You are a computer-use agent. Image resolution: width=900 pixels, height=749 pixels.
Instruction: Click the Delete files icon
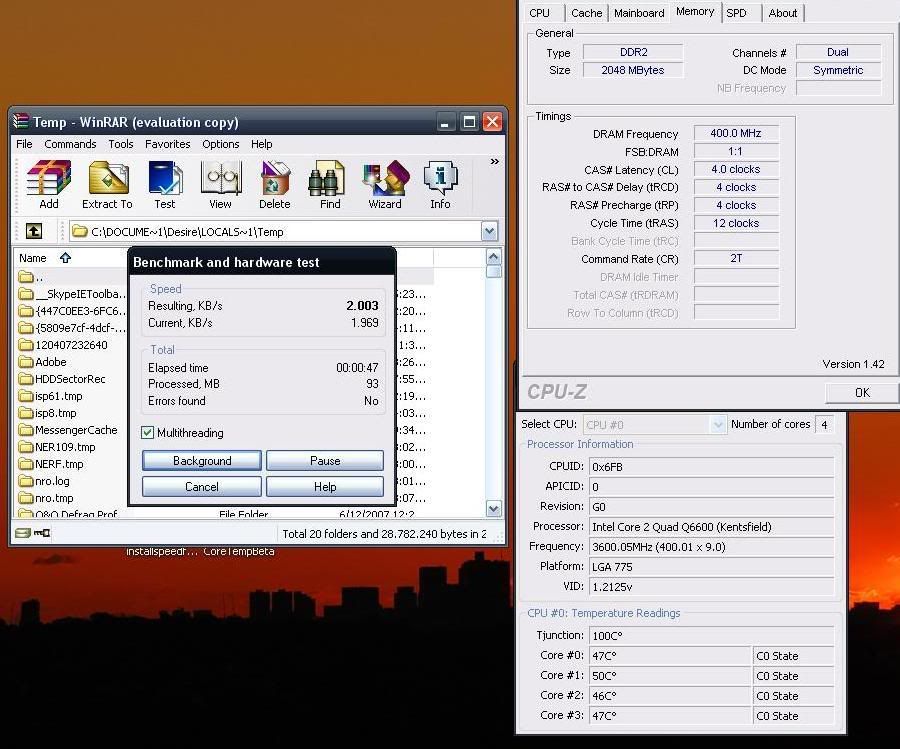tap(275, 184)
